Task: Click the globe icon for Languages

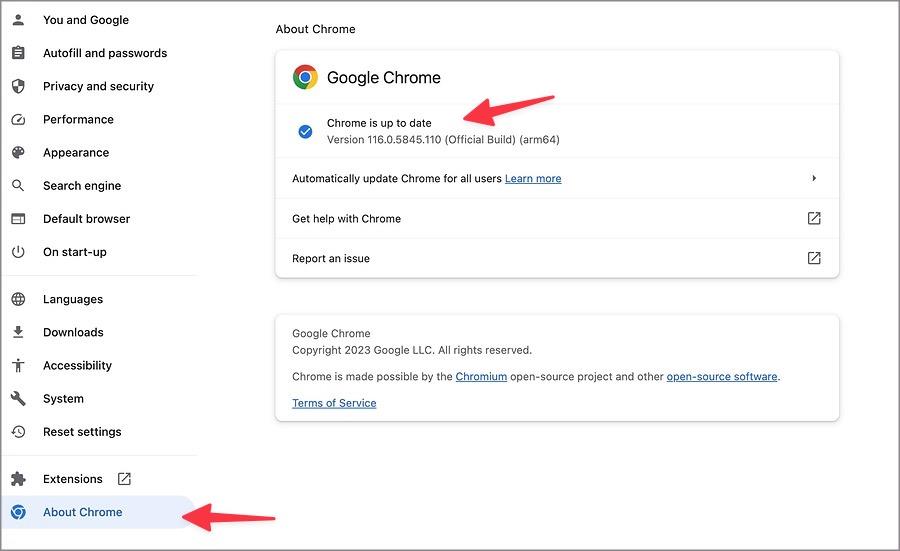Action: pos(18,299)
